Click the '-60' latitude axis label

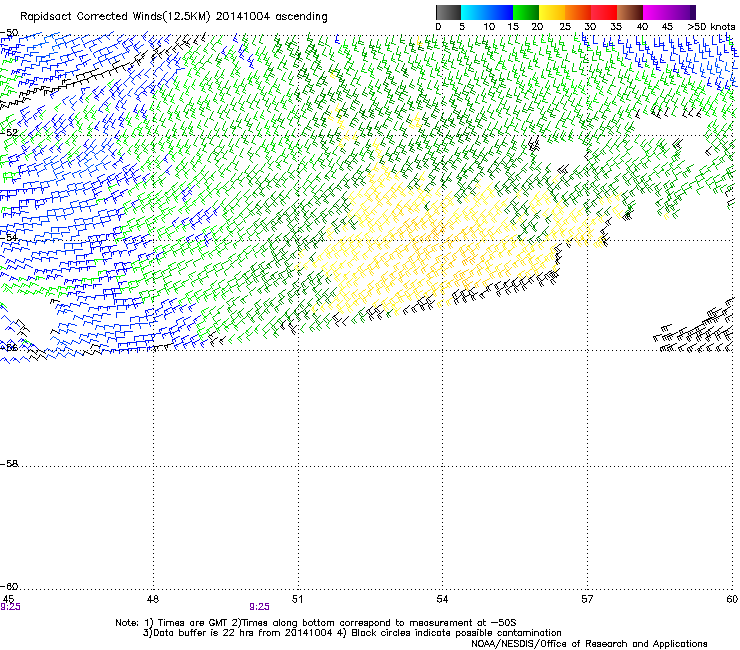(9, 587)
